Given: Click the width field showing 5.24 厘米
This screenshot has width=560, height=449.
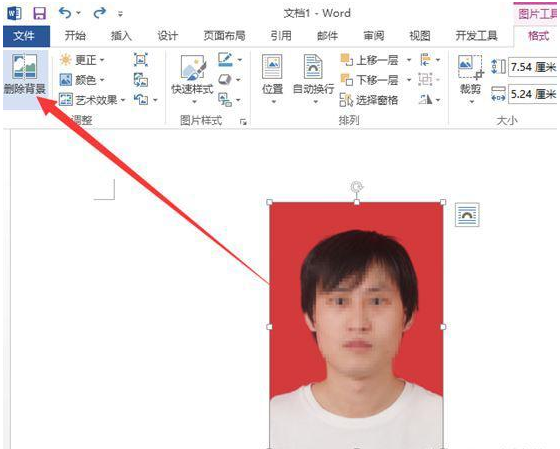Looking at the screenshot, I should click(532, 94).
